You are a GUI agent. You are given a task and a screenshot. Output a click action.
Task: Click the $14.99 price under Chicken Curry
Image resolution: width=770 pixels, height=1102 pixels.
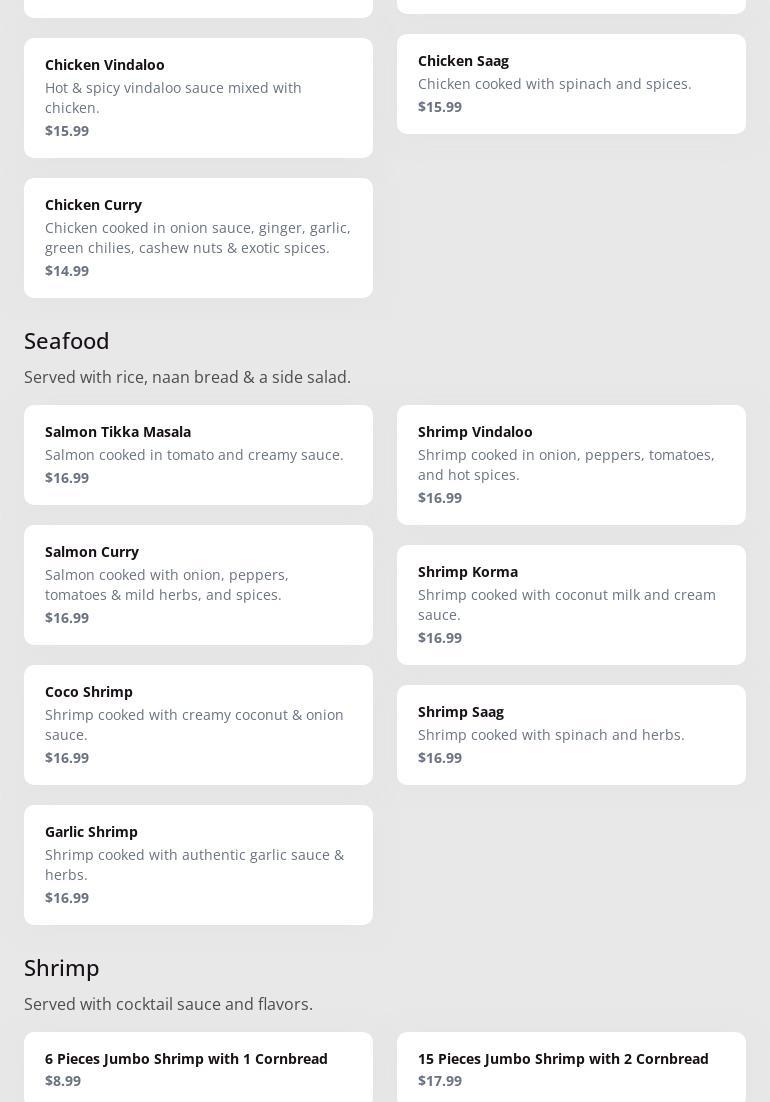click(x=67, y=271)
